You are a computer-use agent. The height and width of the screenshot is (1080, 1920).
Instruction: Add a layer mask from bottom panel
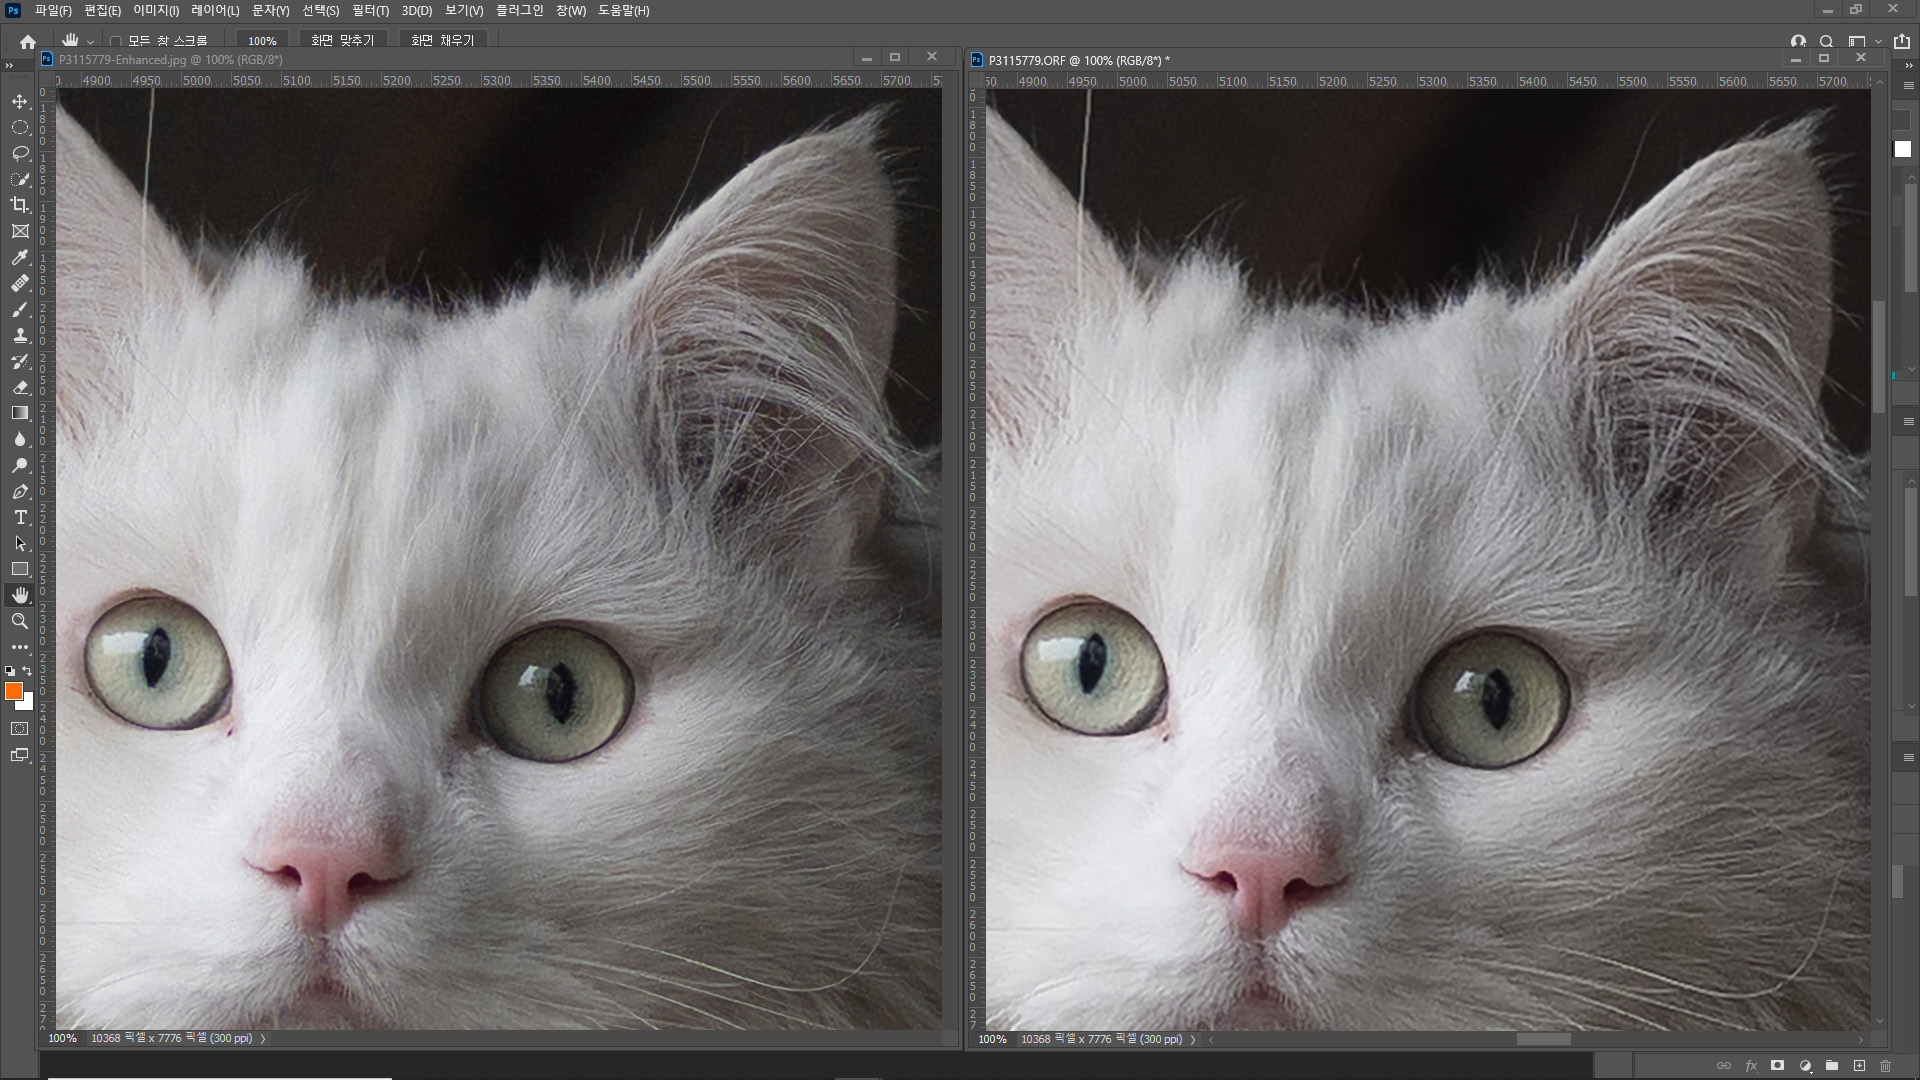click(x=1777, y=1066)
